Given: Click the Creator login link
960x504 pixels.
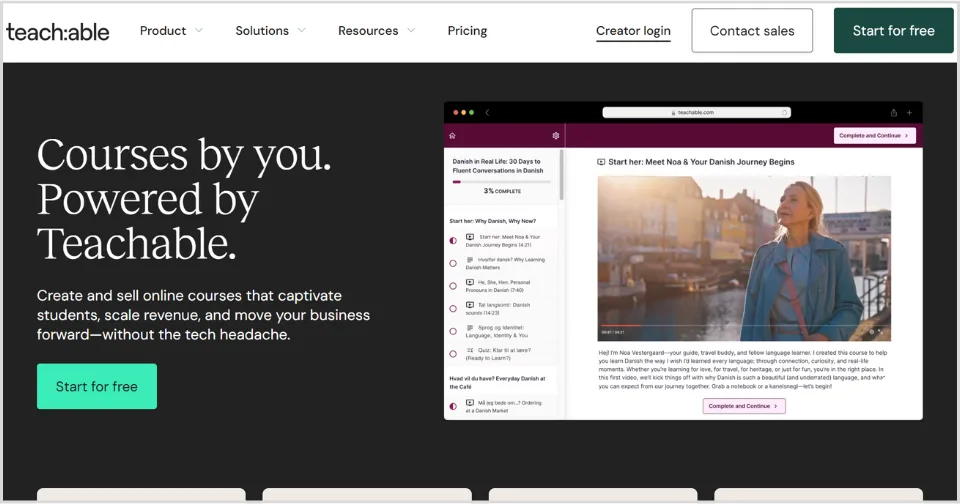Looking at the screenshot, I should tap(633, 31).
